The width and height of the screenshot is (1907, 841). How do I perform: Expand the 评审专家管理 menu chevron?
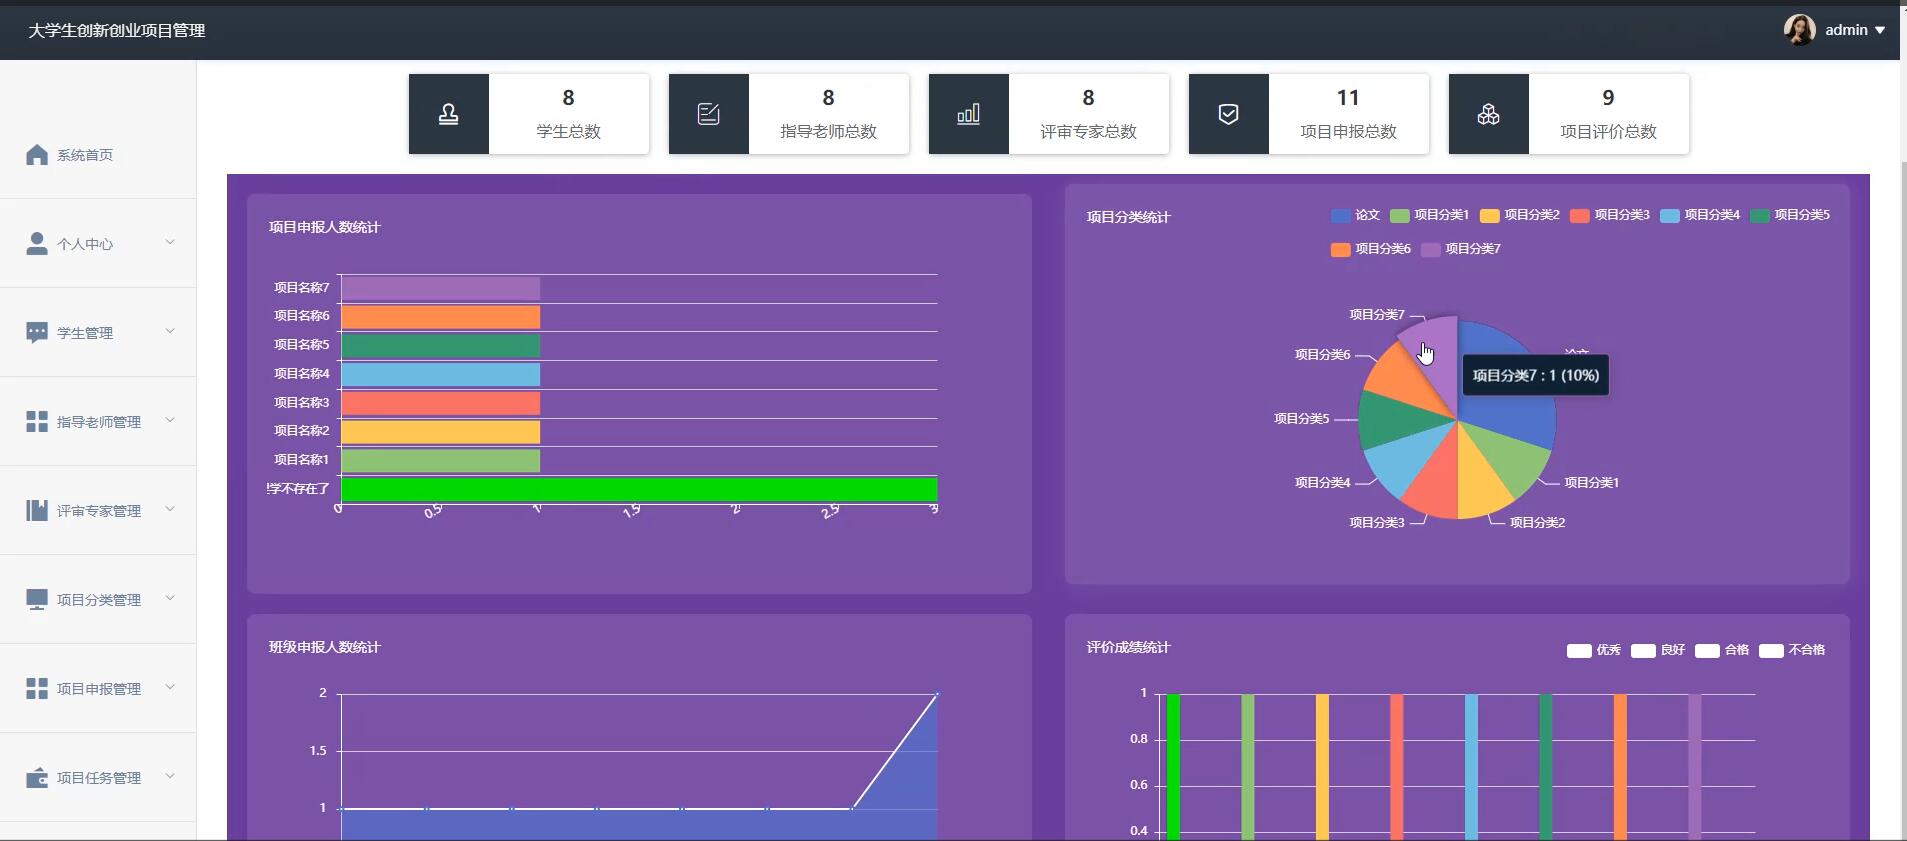pyautogui.click(x=170, y=509)
